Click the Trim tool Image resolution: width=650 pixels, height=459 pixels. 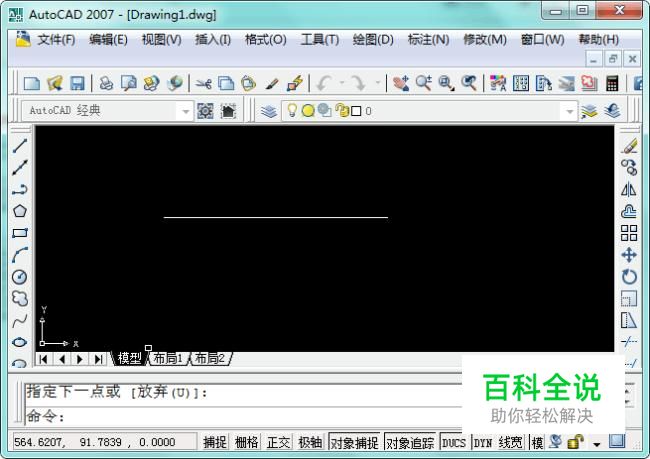click(x=629, y=342)
